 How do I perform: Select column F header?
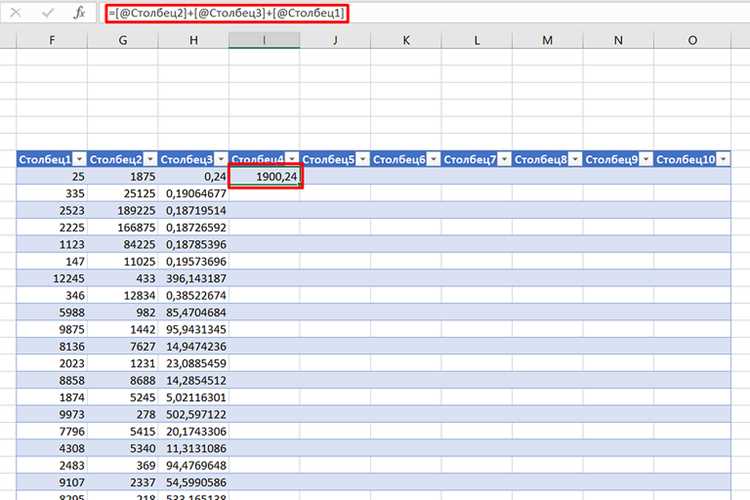click(x=52, y=40)
